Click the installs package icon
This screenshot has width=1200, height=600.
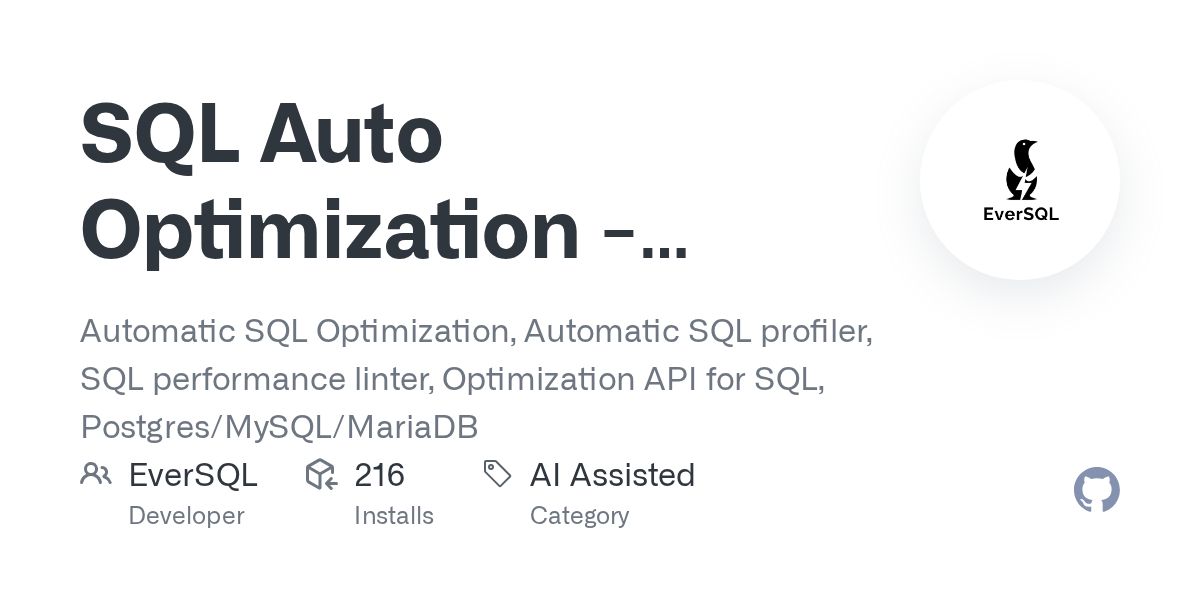(x=321, y=474)
